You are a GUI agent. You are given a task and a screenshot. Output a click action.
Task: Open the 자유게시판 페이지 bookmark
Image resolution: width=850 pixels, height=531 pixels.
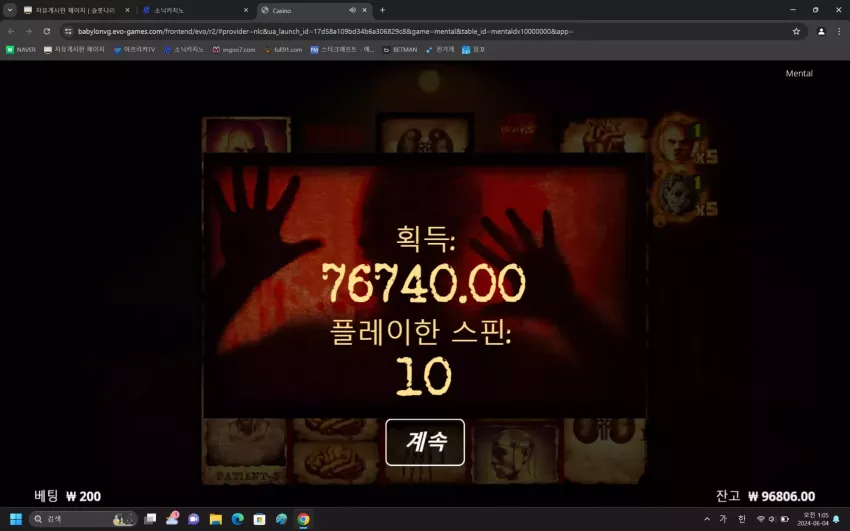tap(74, 49)
